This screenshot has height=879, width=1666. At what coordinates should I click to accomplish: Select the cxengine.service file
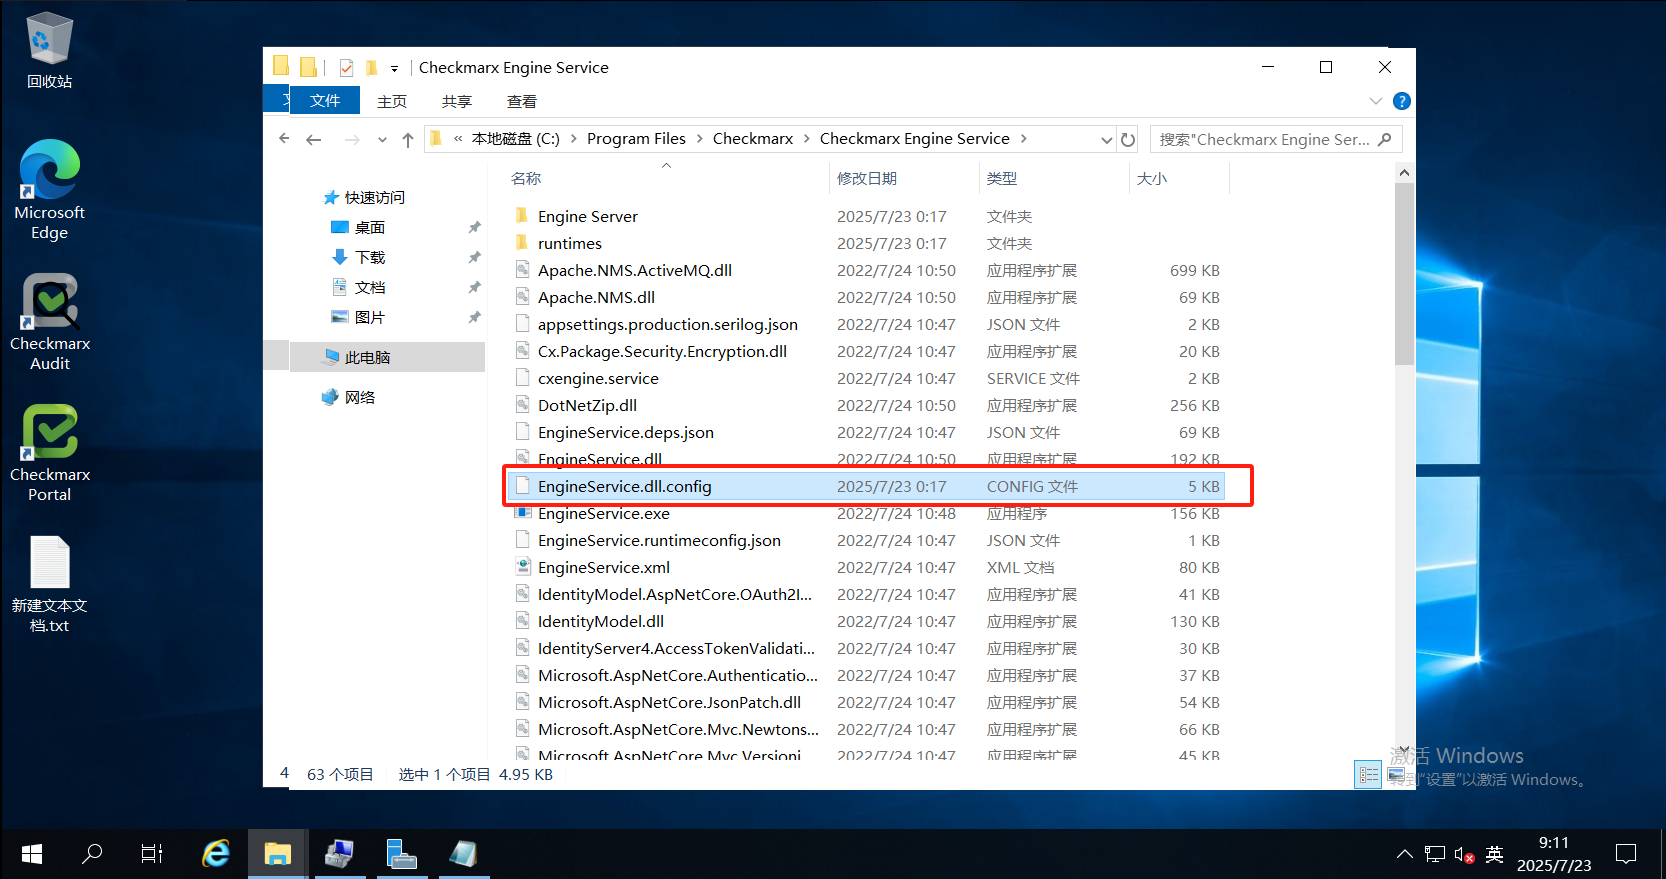(598, 379)
